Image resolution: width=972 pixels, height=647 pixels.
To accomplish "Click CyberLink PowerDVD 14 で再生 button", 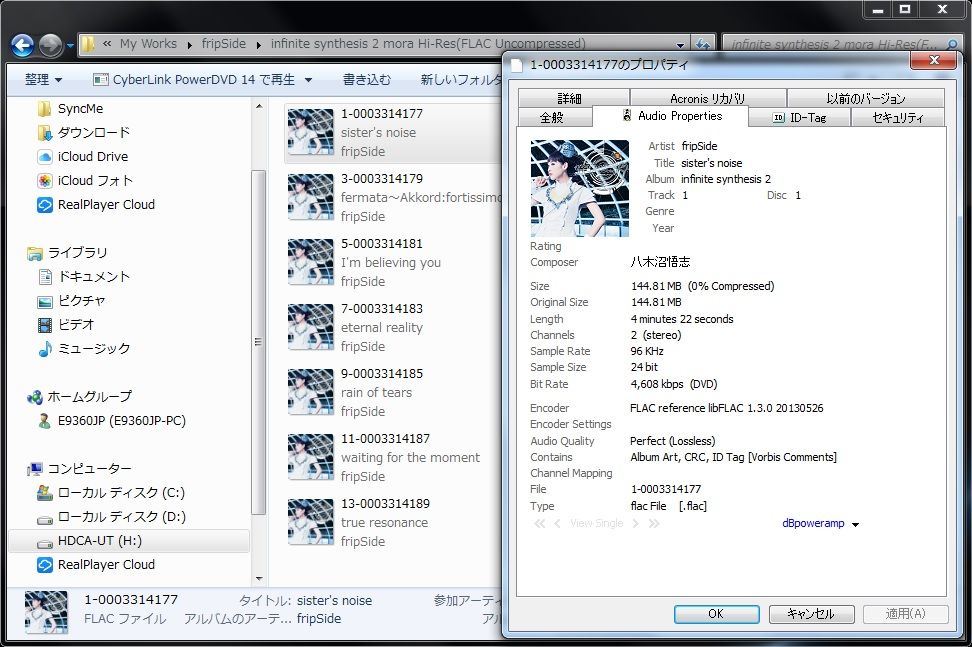I will point(193,80).
